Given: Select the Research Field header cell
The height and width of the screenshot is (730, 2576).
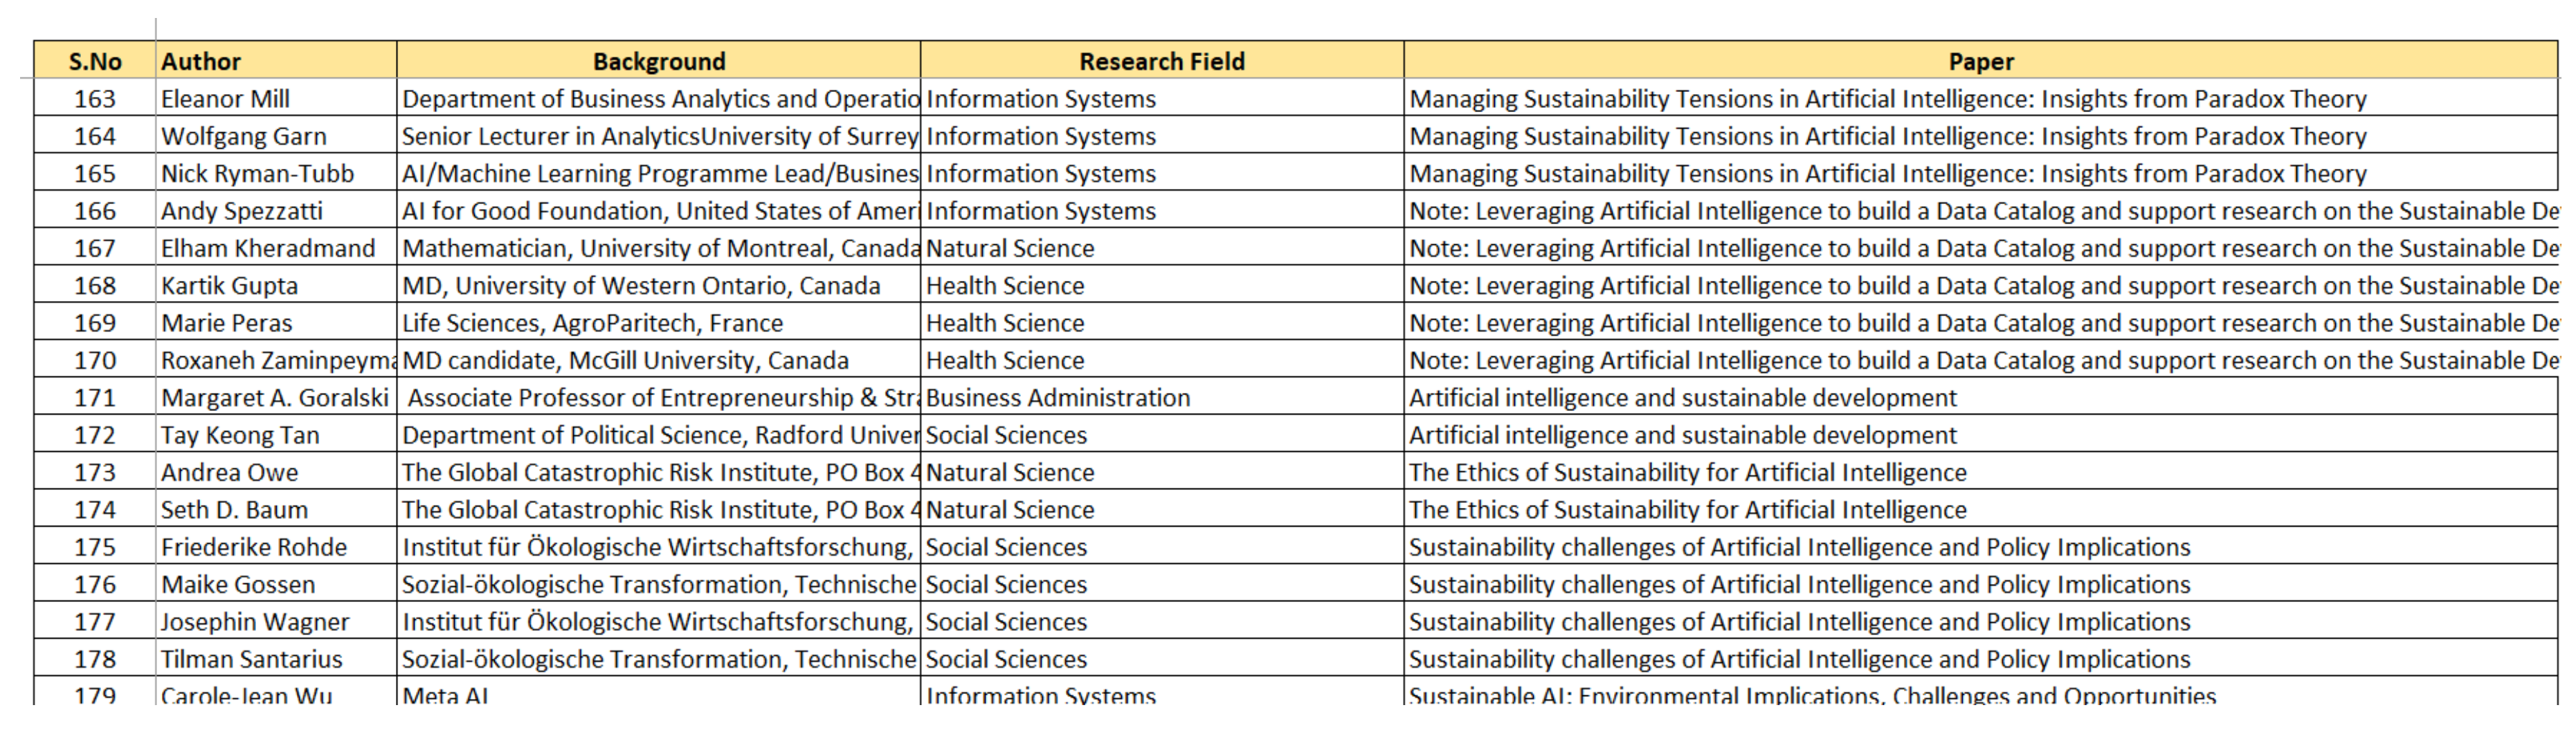Looking at the screenshot, I should coord(1161,61).
